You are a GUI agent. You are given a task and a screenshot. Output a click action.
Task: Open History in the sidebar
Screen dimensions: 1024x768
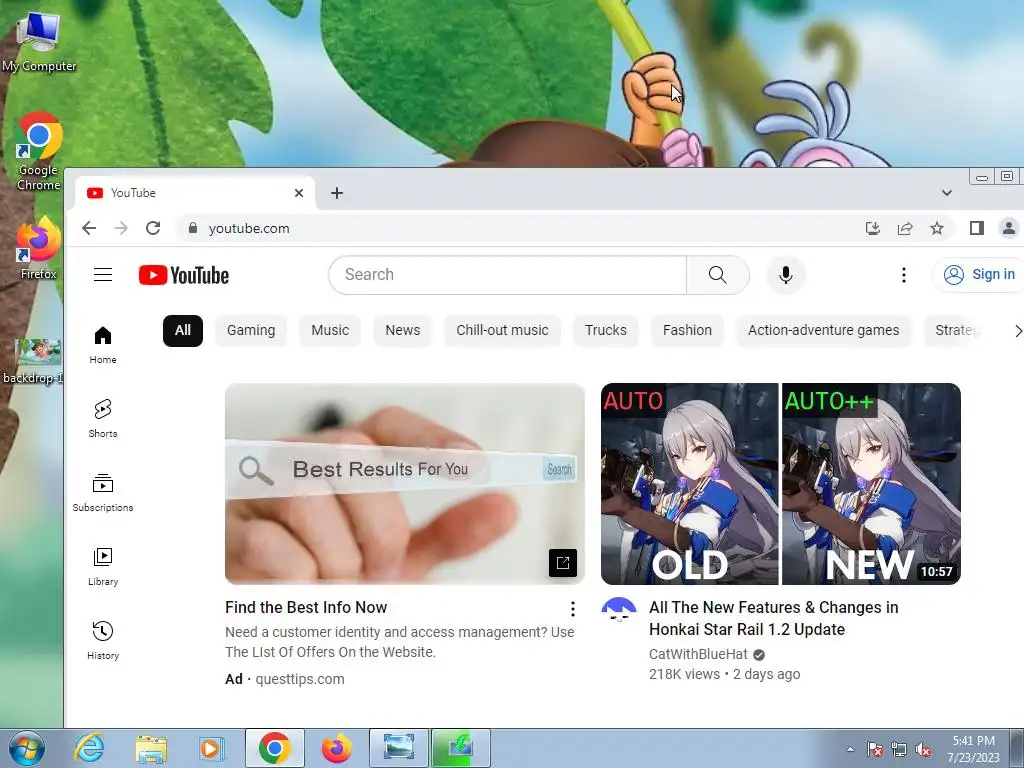tap(103, 641)
